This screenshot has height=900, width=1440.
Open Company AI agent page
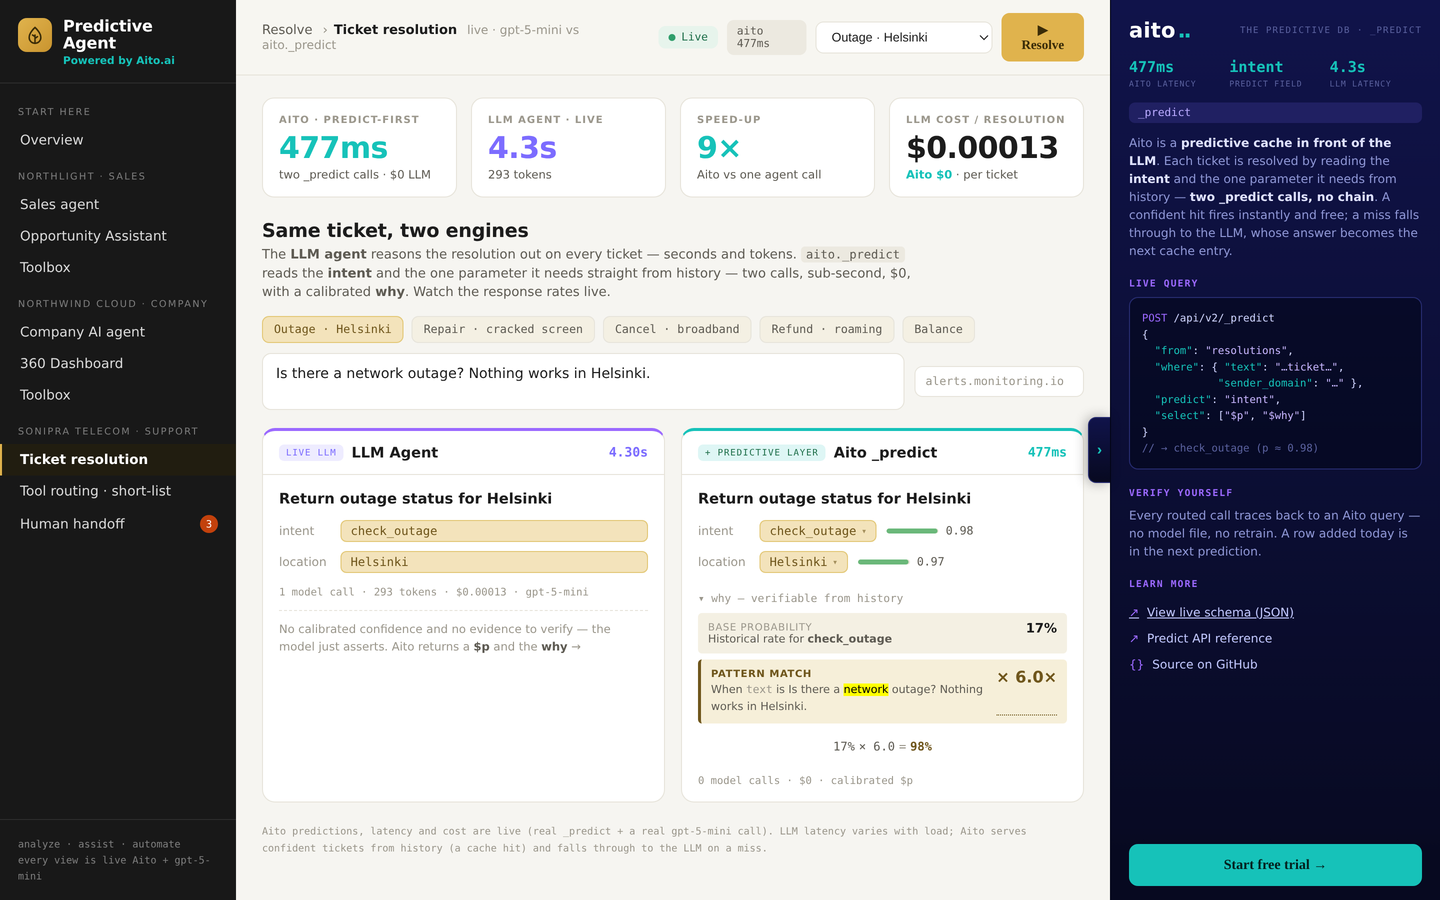pyautogui.click(x=118, y=332)
